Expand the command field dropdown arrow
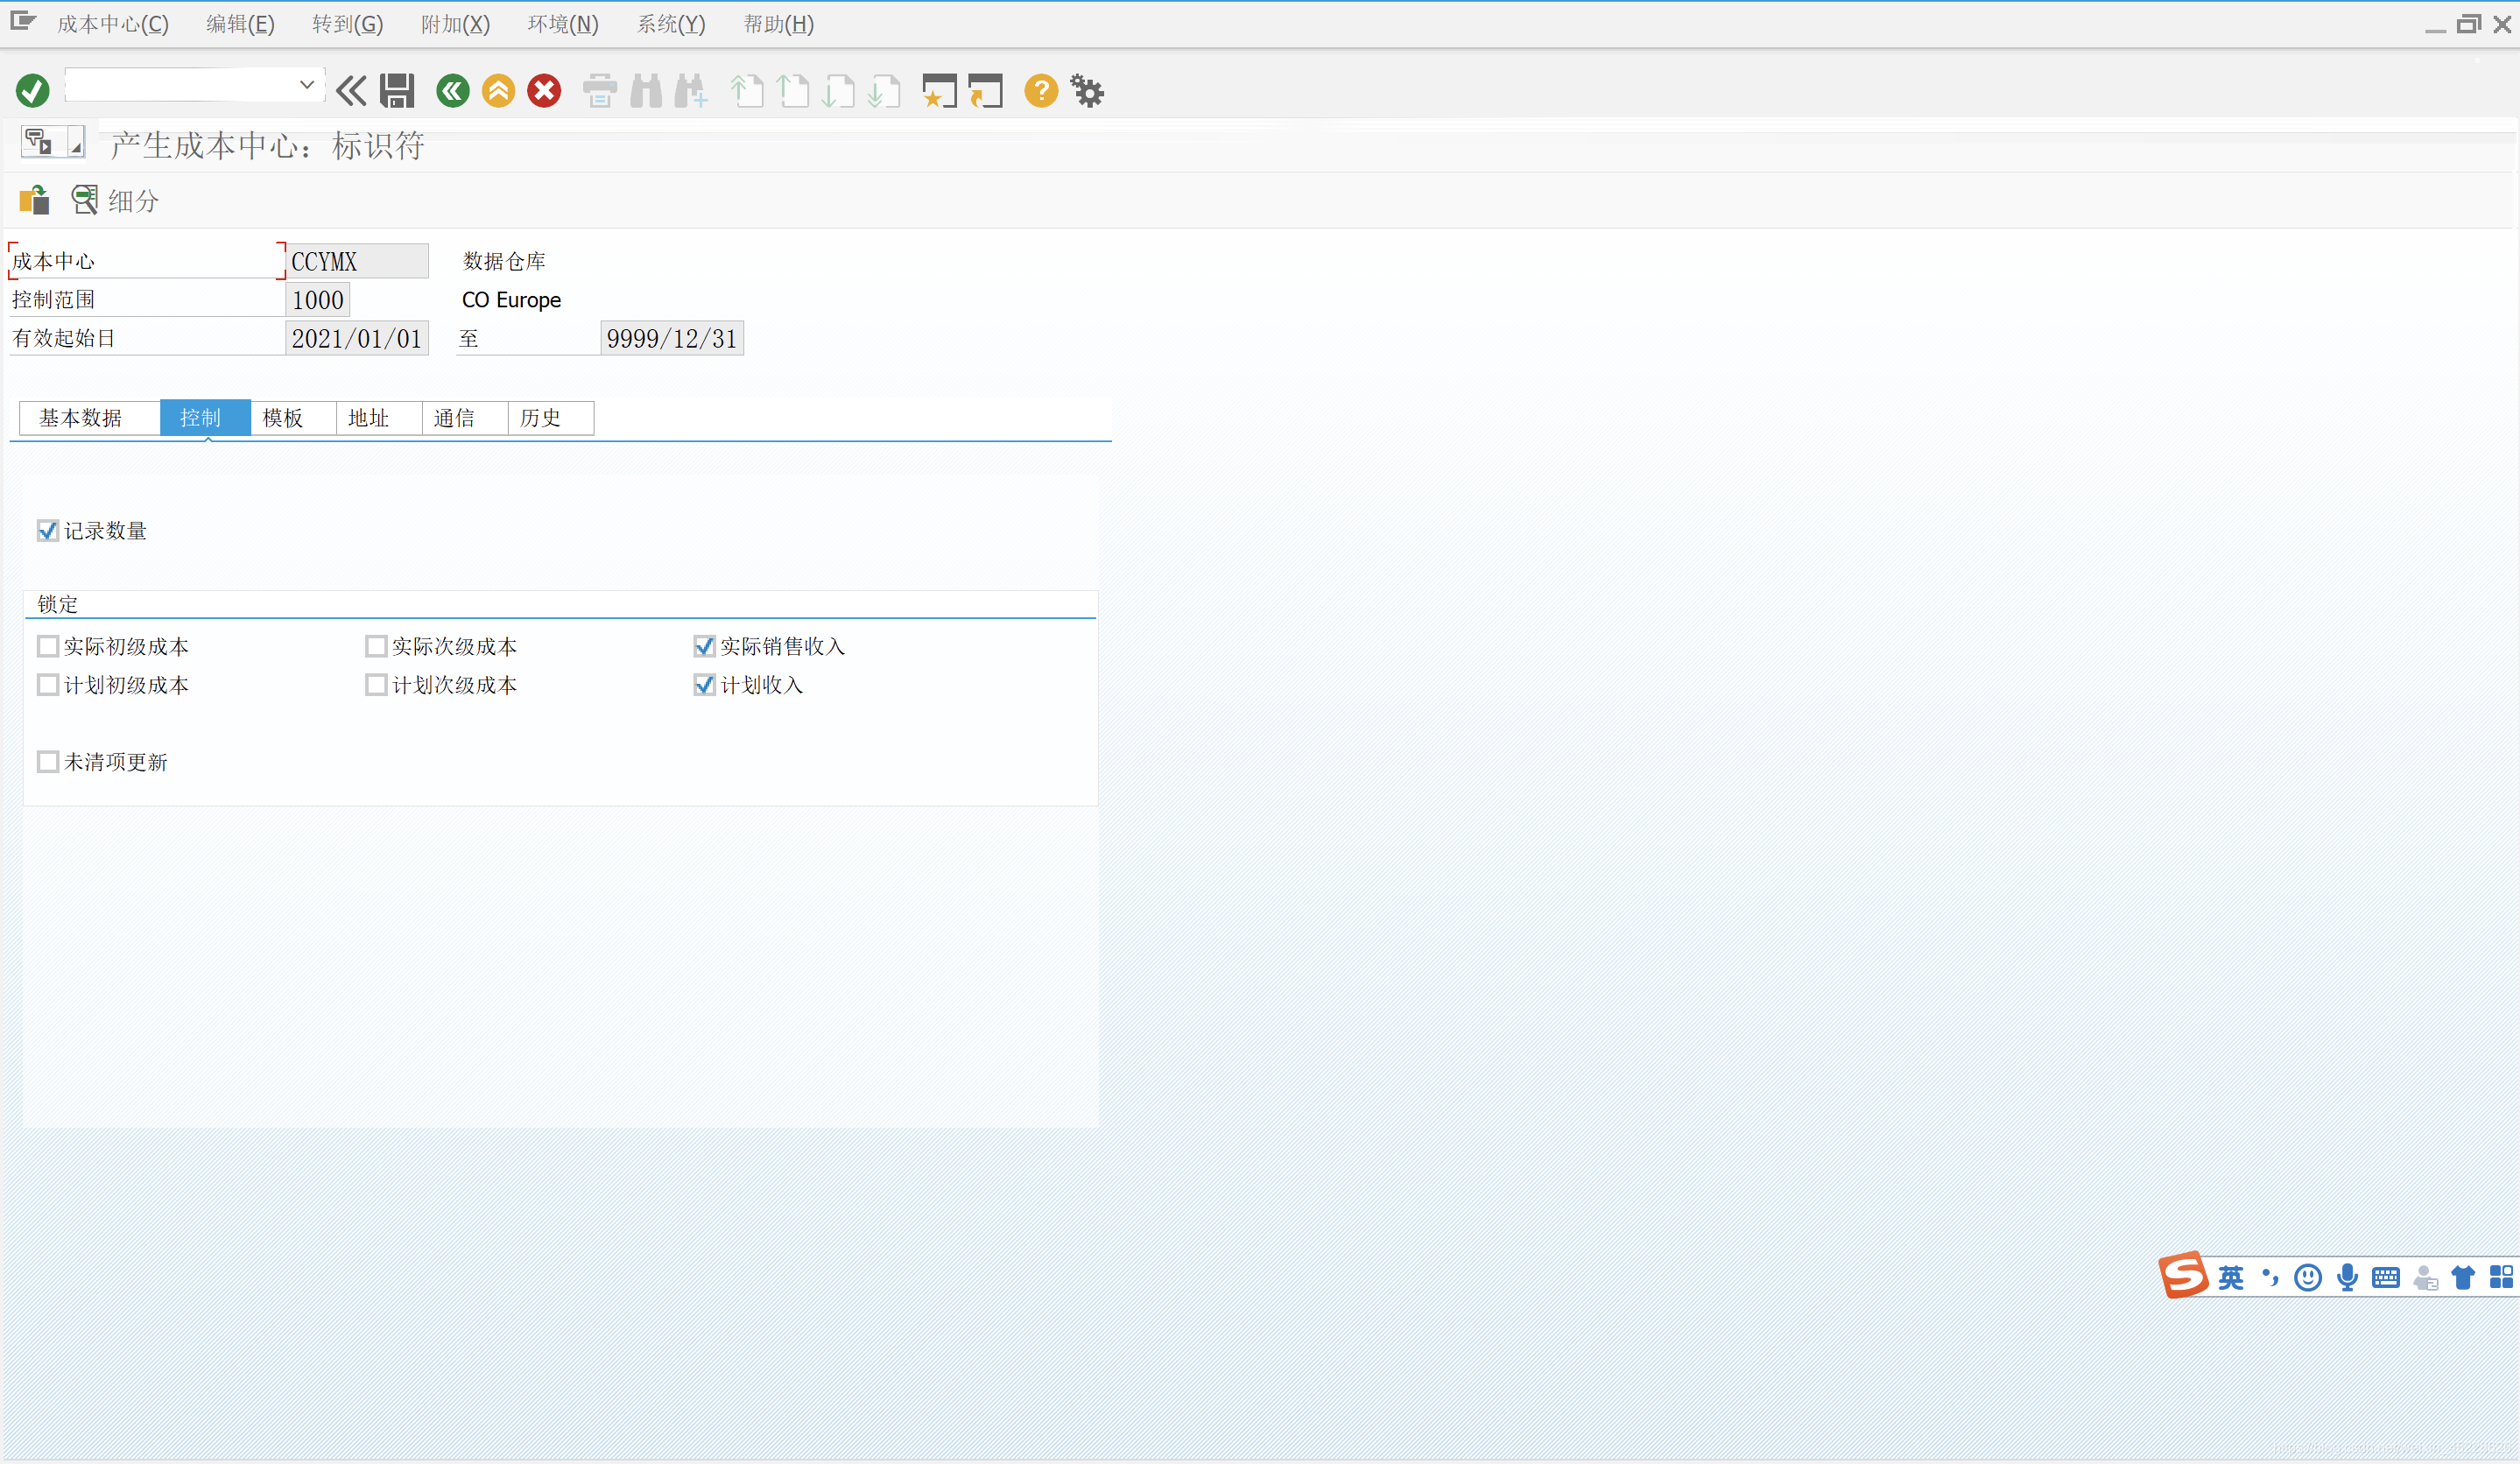Screen dimensions: 2520x1464 point(307,86)
